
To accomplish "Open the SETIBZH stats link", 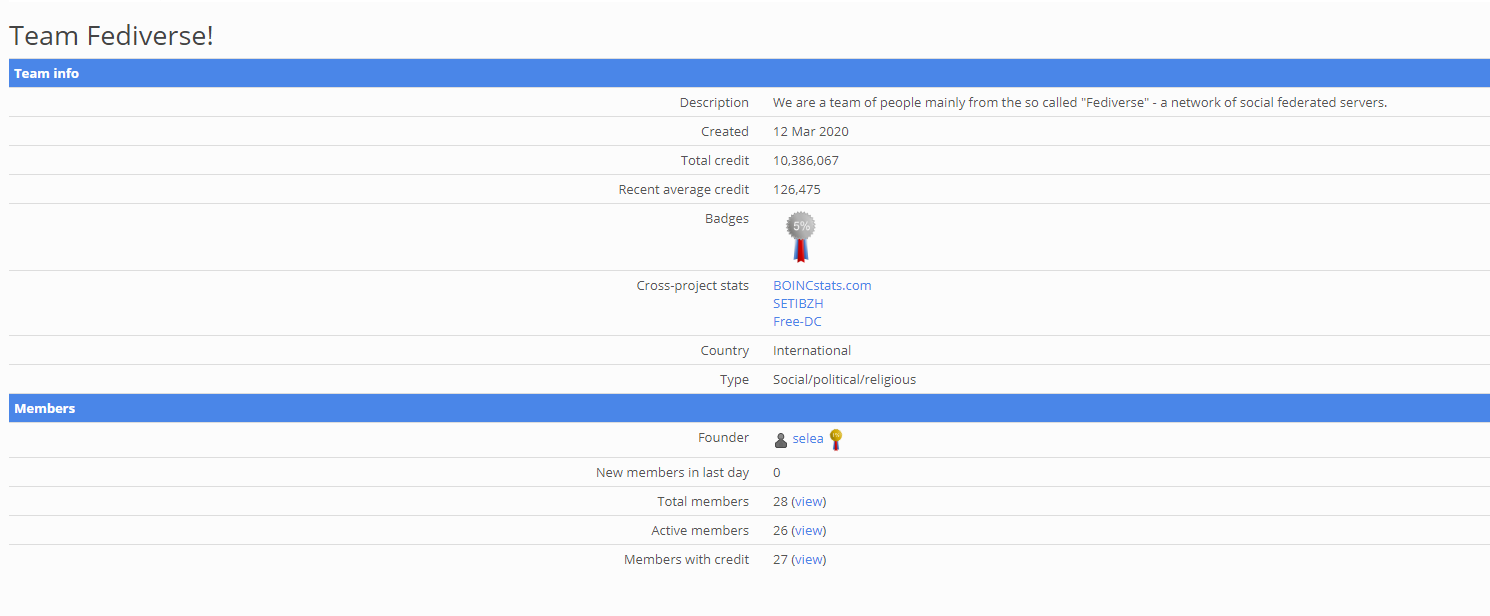I will tap(798, 303).
